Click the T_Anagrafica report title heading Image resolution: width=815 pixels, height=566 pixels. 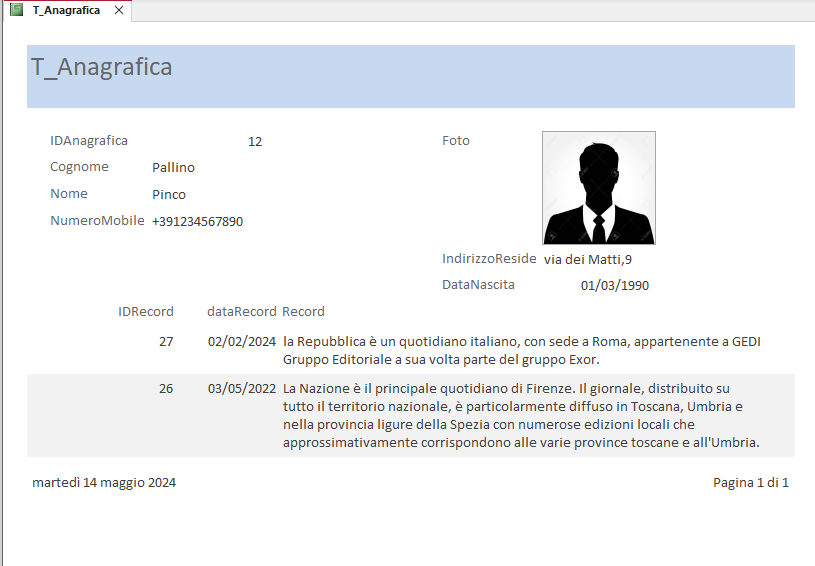tap(101, 67)
